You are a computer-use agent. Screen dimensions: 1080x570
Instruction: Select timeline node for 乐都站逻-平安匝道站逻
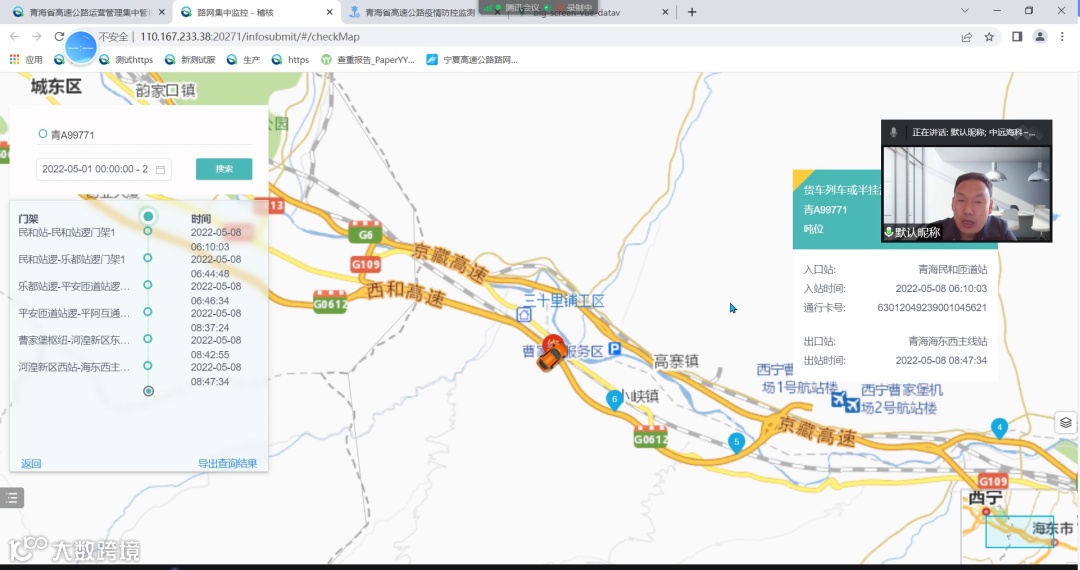(147, 285)
